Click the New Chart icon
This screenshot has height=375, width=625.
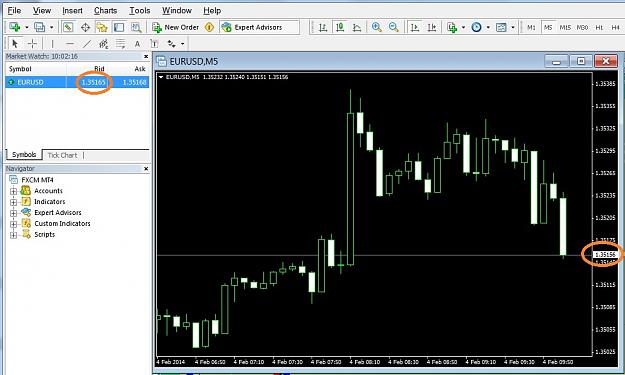[15, 27]
